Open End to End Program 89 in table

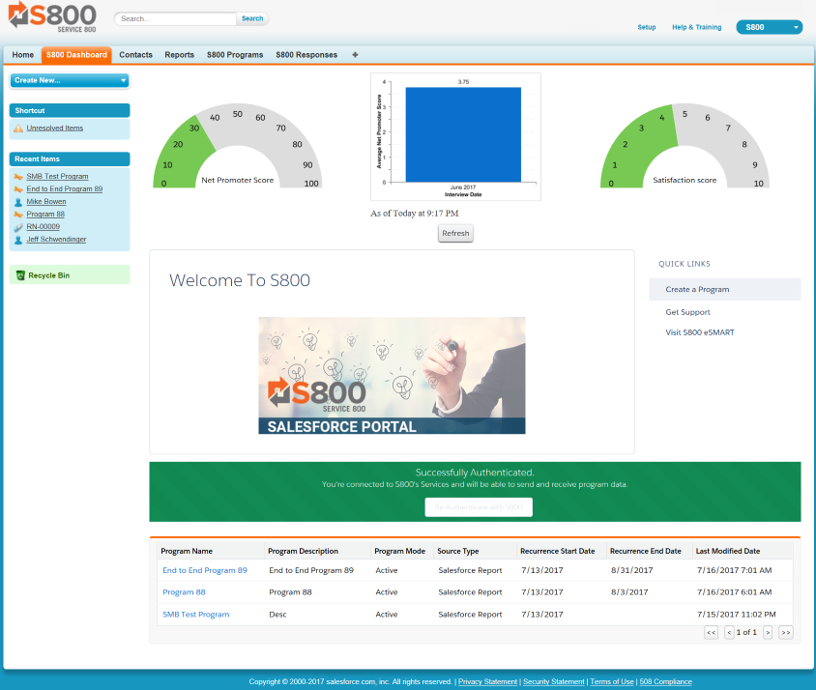click(205, 570)
